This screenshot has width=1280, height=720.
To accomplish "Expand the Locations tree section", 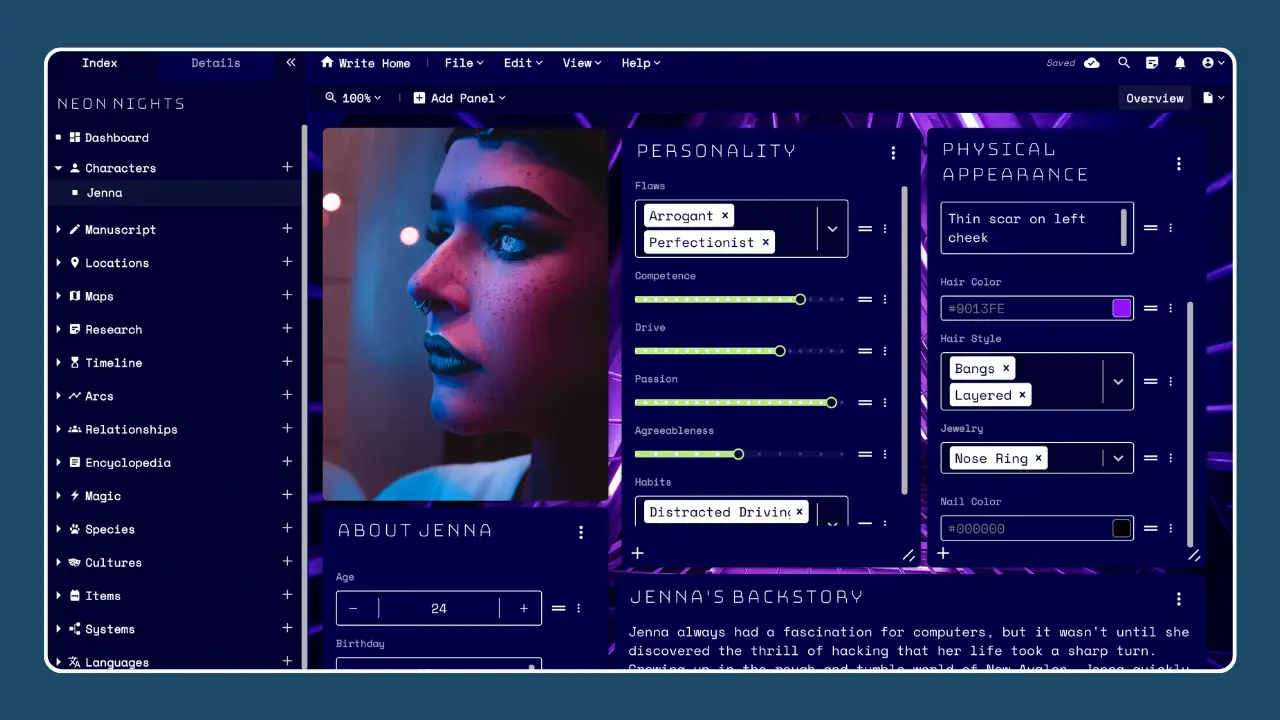I will point(59,263).
